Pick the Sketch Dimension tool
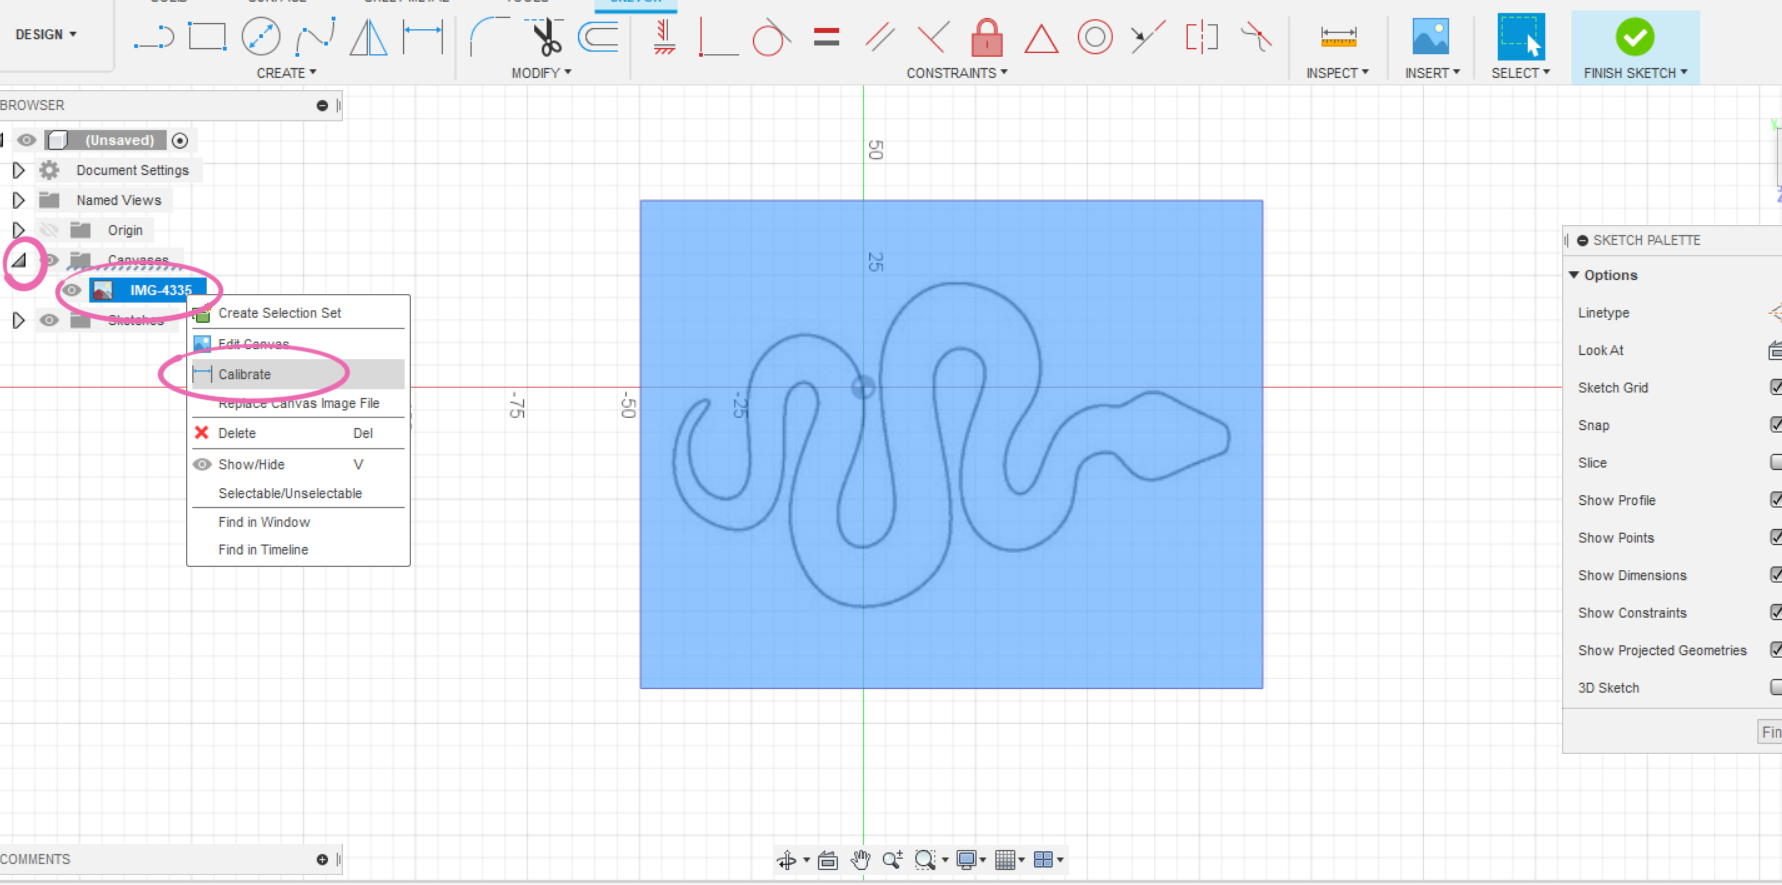1782x885 pixels. tap(423, 37)
